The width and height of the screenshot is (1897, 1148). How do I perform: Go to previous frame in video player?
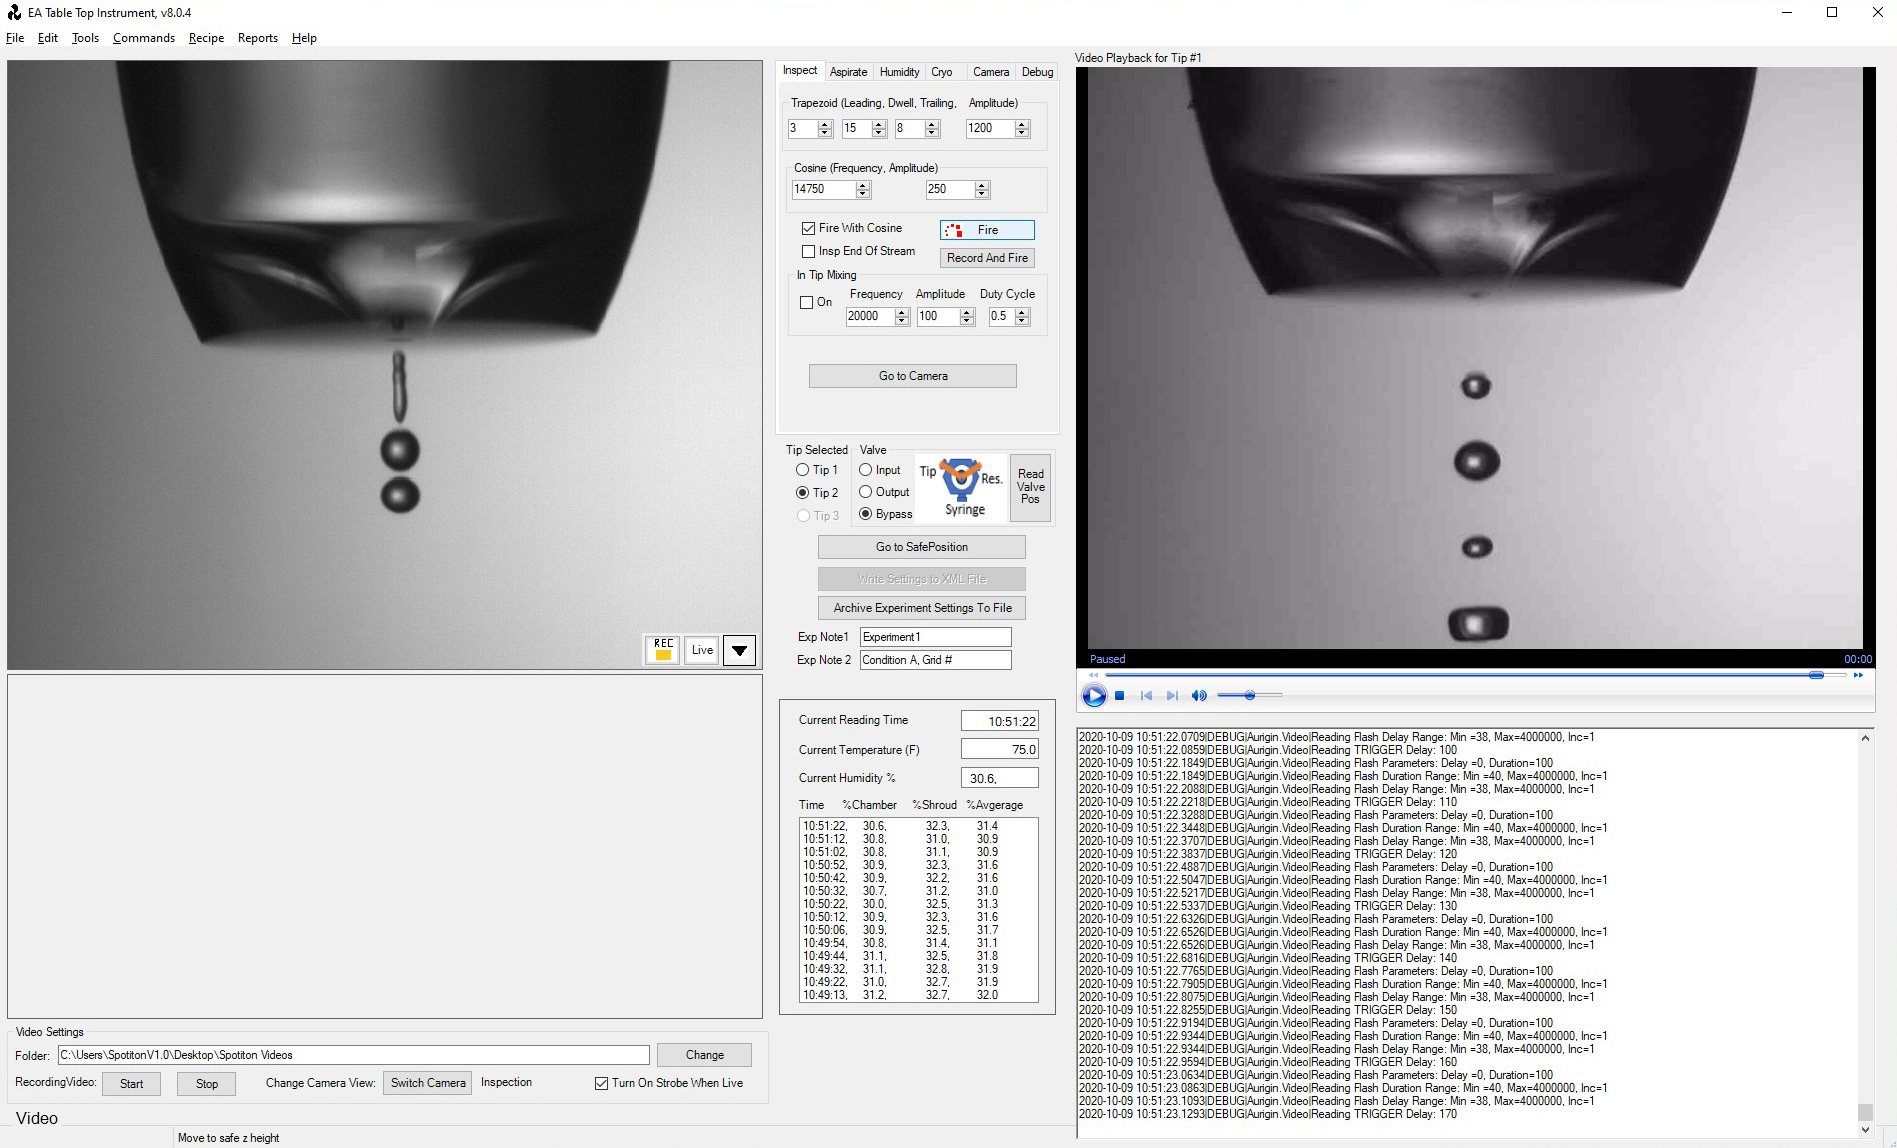coord(1146,696)
